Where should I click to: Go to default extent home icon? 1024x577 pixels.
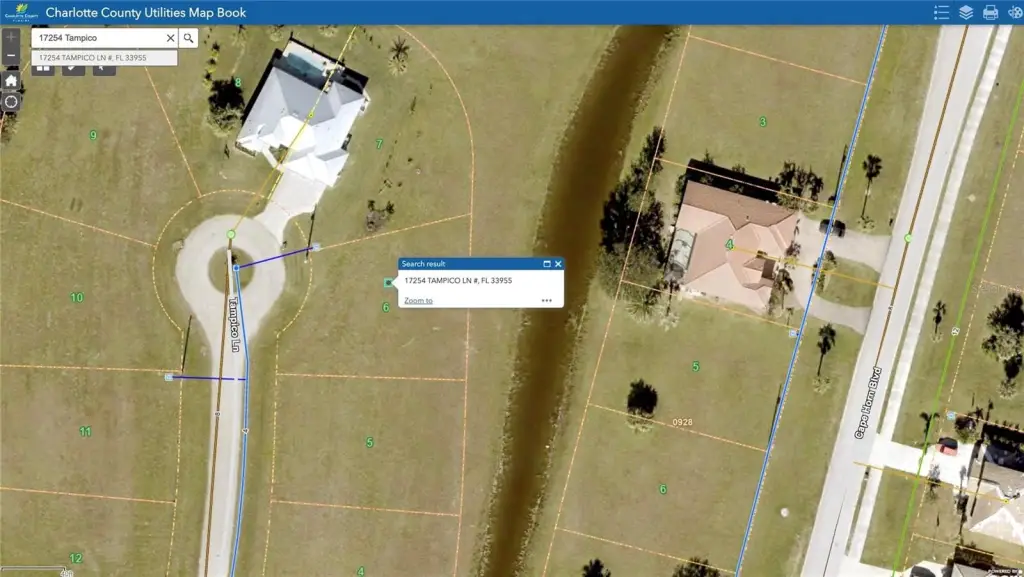click(x=11, y=80)
